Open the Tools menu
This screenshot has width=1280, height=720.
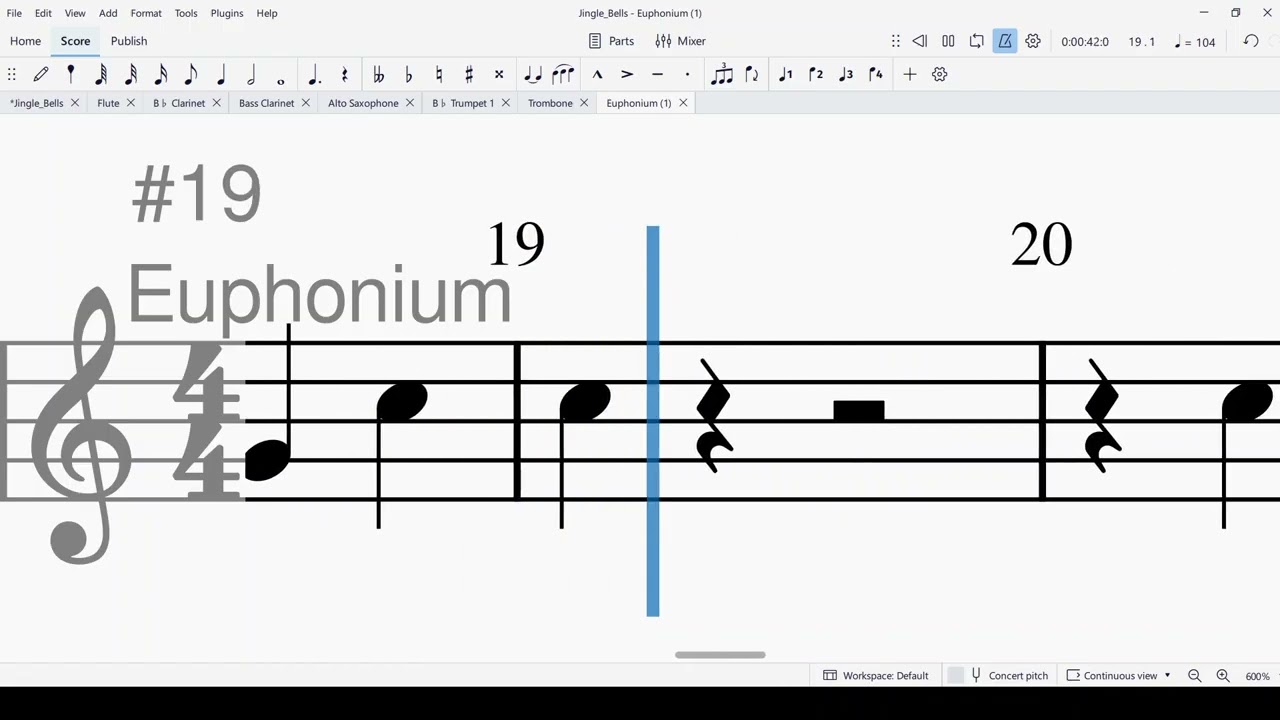(x=186, y=13)
